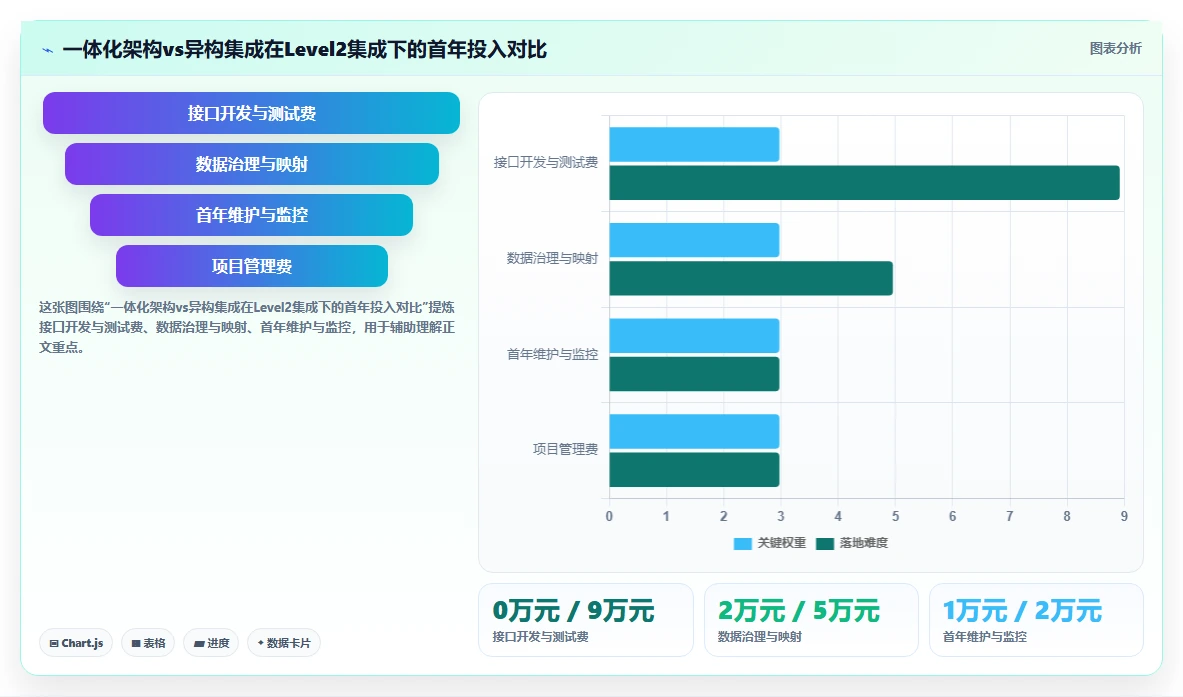
Task: Click the chart axis label 数据治理与映射
Action: click(552, 258)
